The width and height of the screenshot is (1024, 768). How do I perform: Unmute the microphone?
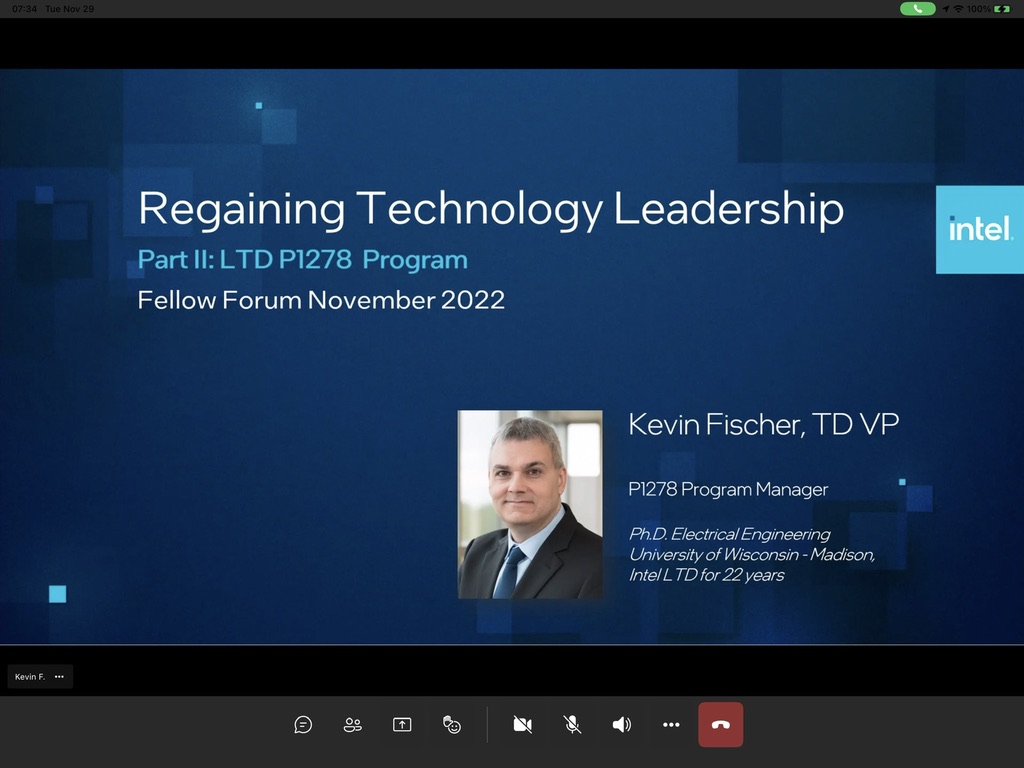pyautogui.click(x=572, y=725)
